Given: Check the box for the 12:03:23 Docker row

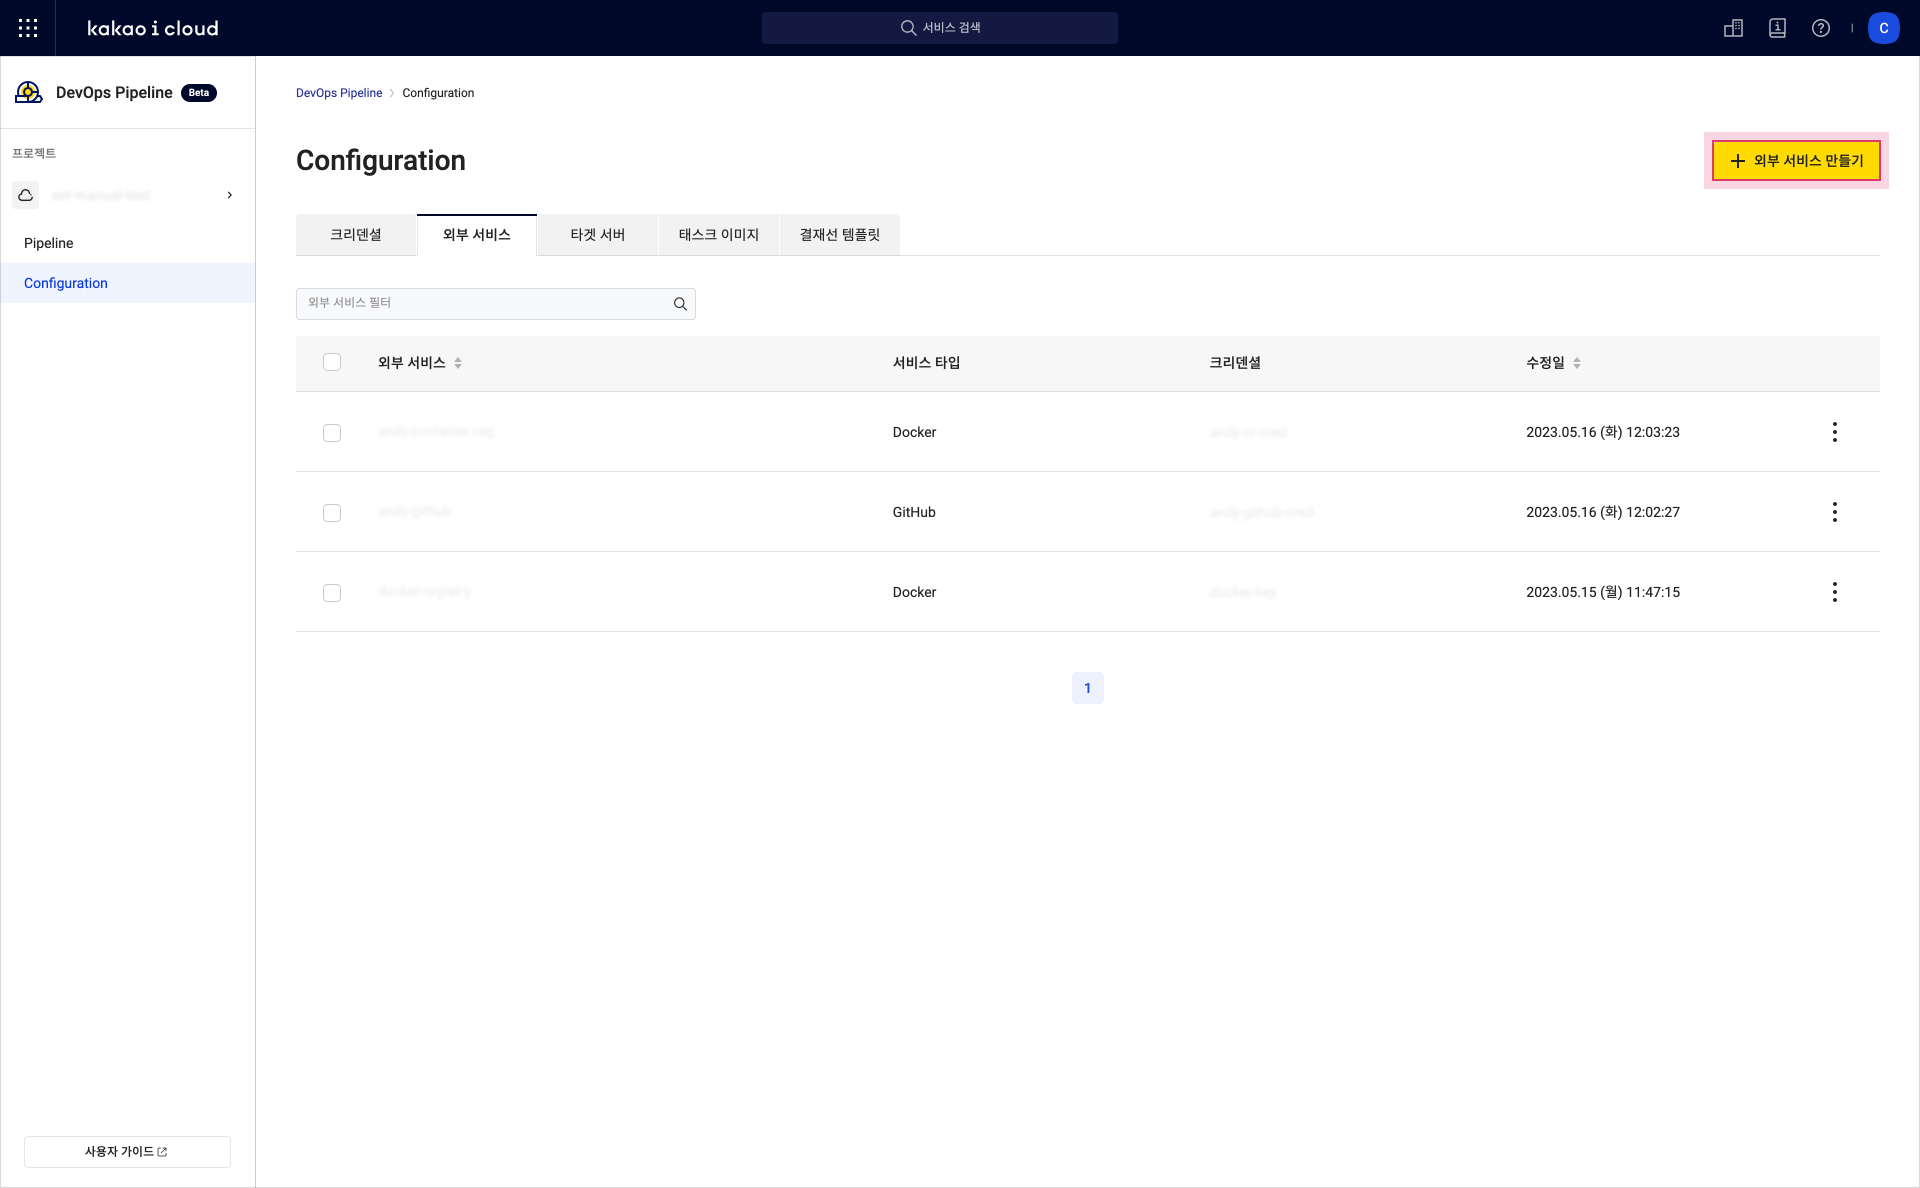Looking at the screenshot, I should [332, 433].
